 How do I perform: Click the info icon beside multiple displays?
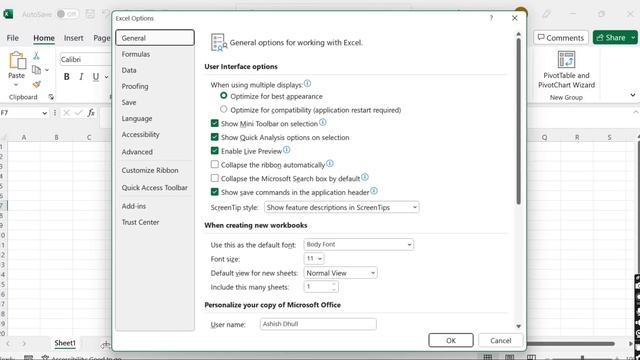(x=307, y=84)
